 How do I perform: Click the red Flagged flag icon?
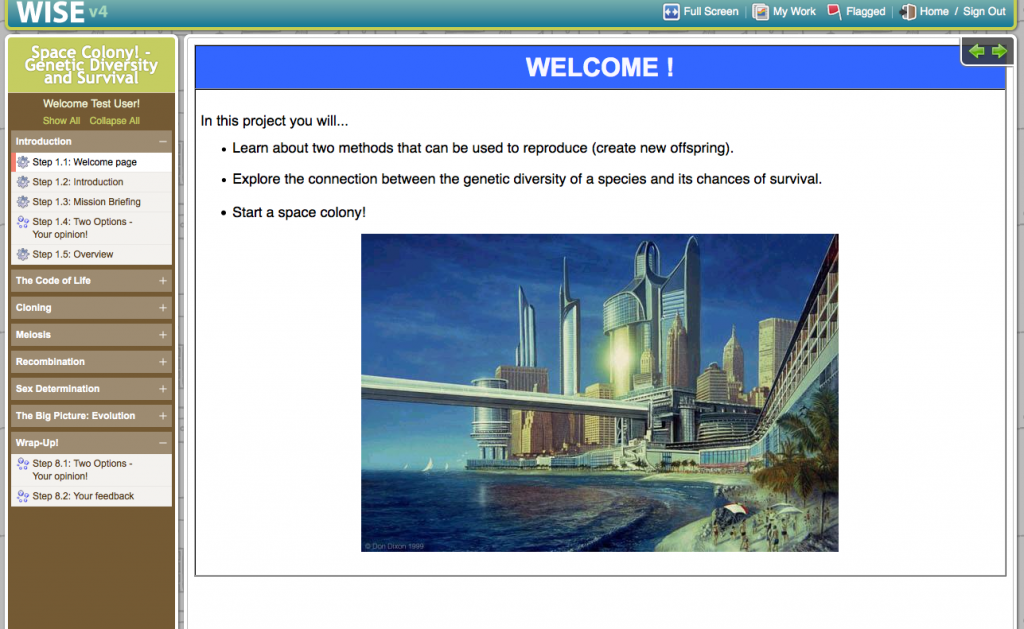834,12
